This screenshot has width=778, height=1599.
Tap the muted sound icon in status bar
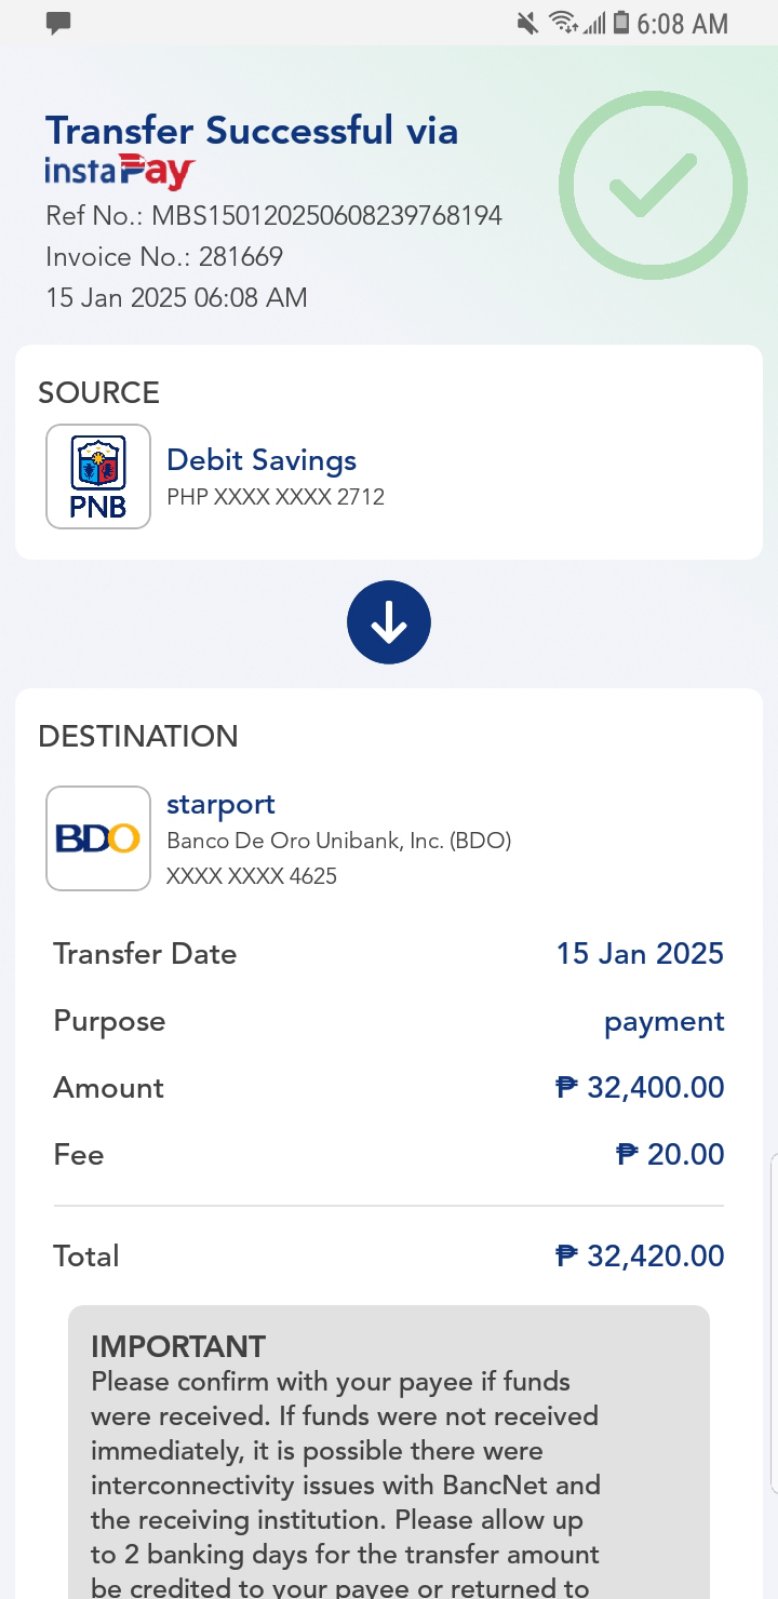[x=527, y=23]
